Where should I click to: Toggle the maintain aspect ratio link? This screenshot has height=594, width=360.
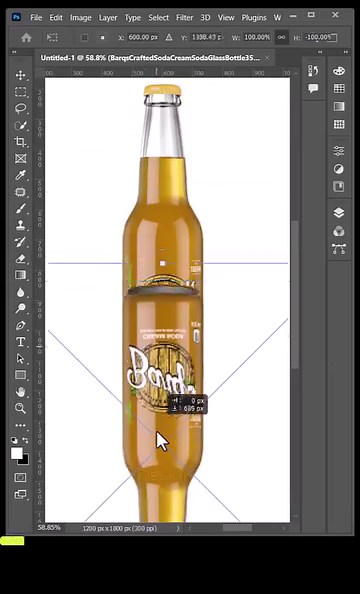pyautogui.click(x=281, y=38)
